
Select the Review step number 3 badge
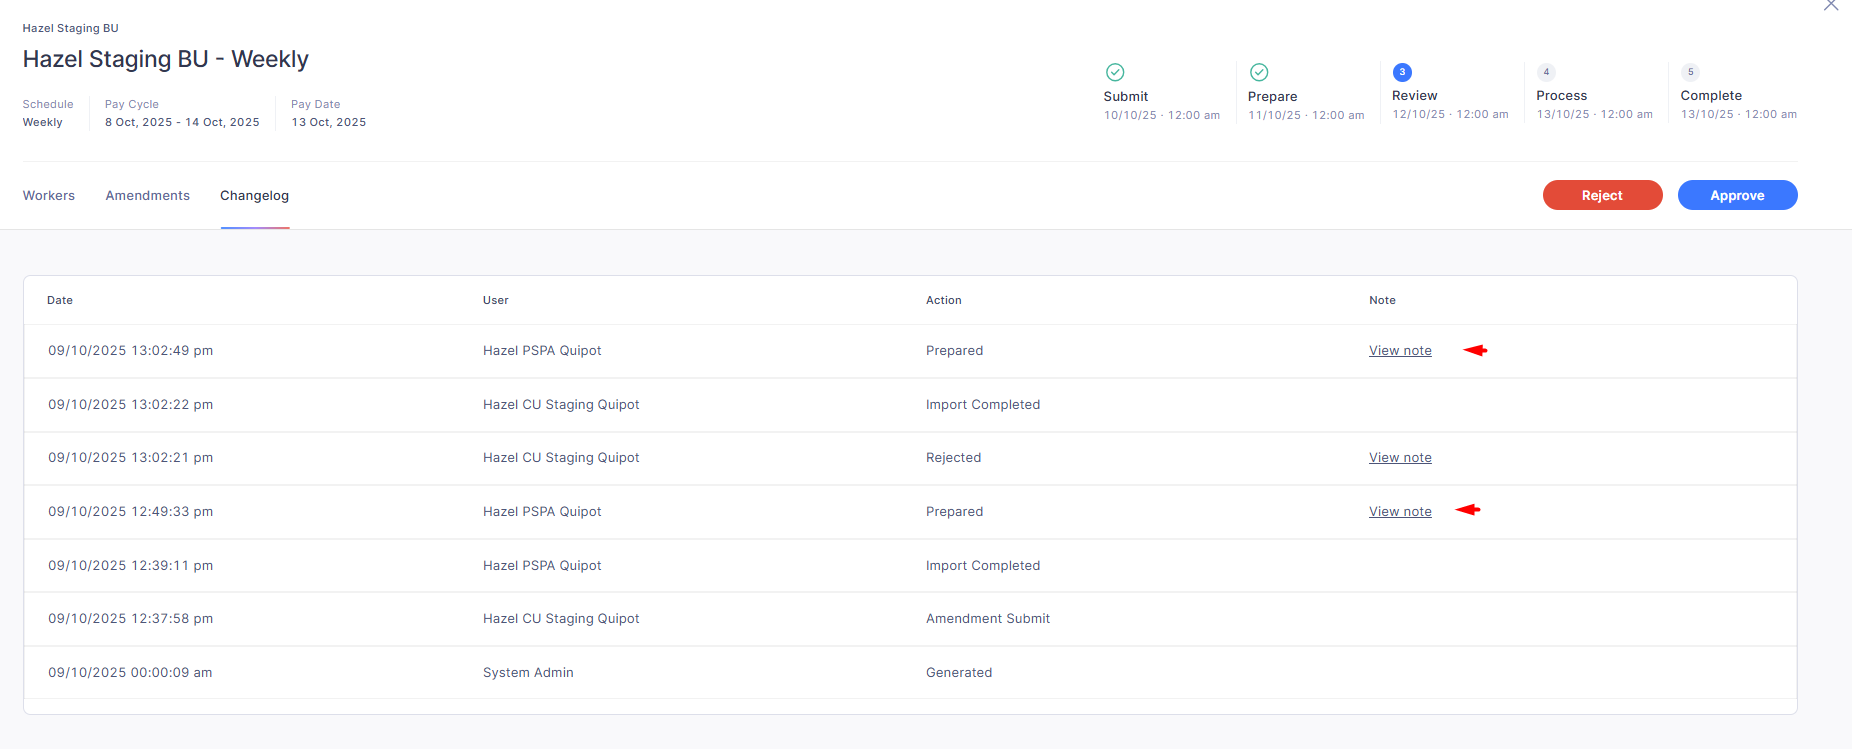click(1402, 72)
